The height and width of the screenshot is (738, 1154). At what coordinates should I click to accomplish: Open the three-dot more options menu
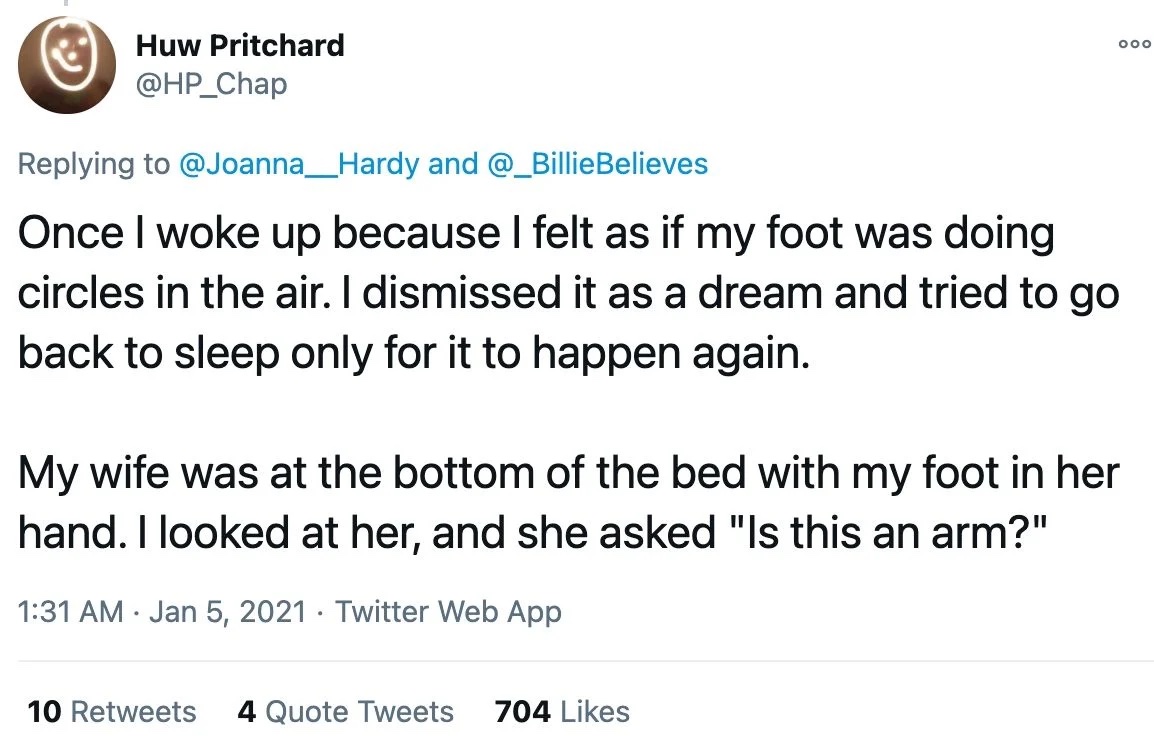[x=1134, y=44]
